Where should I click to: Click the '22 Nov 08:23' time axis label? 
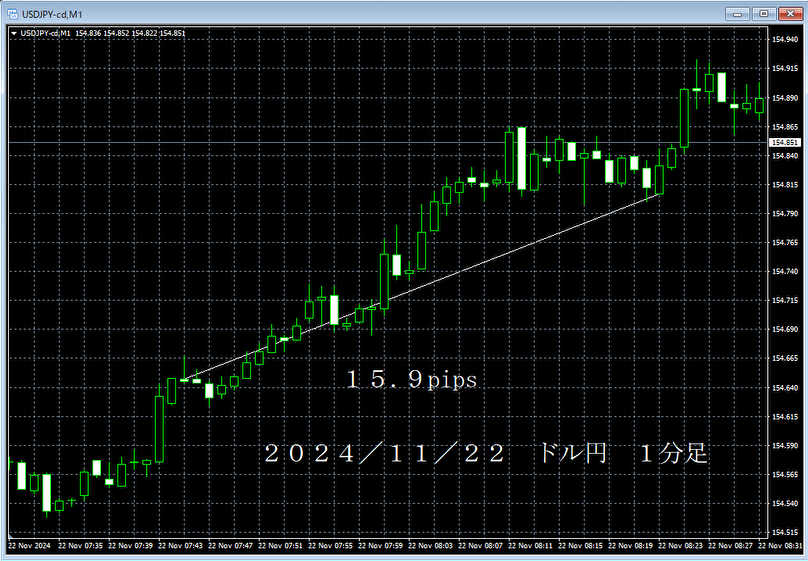tap(680, 546)
